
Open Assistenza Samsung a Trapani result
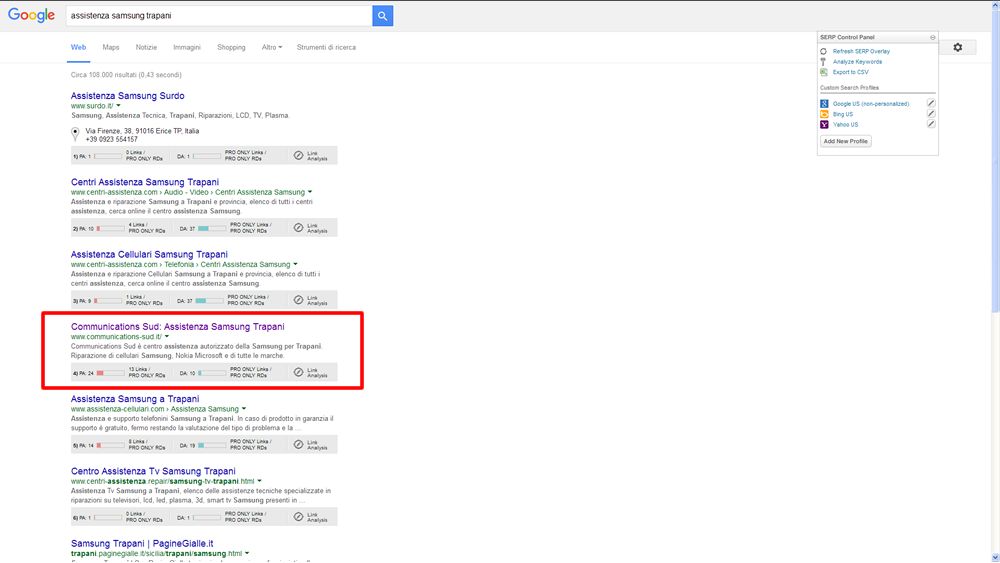click(135, 399)
